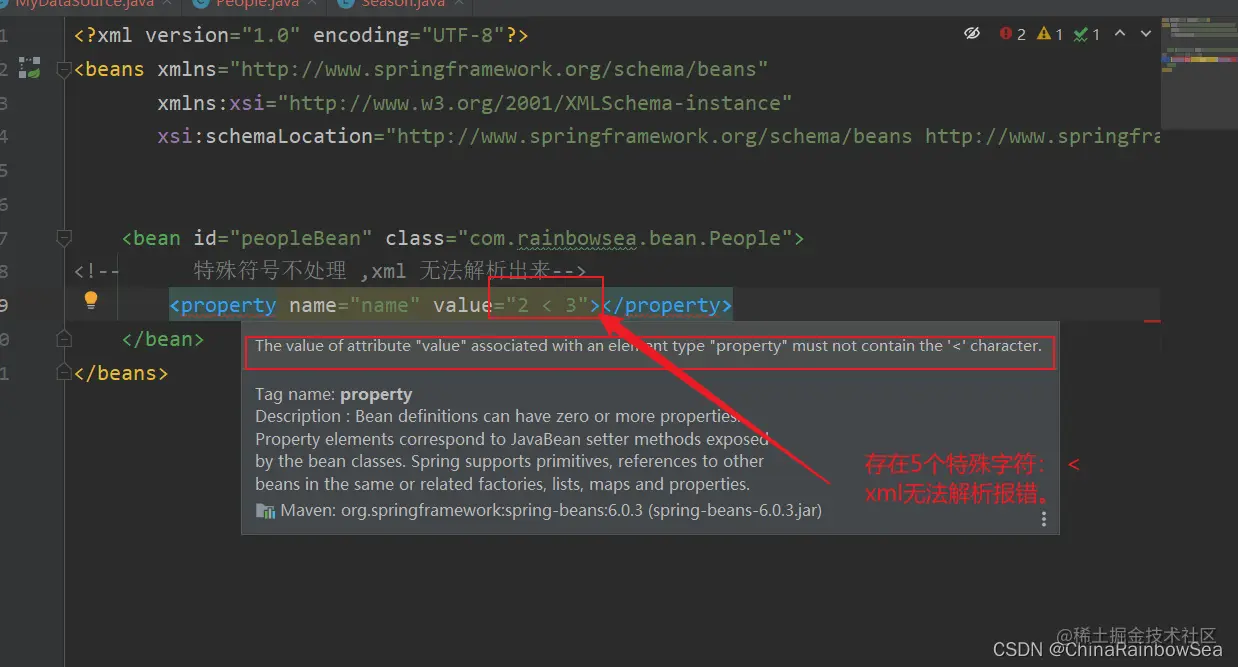Open the tooltip more-options menu
The height and width of the screenshot is (667, 1238).
pyautogui.click(x=1043, y=519)
